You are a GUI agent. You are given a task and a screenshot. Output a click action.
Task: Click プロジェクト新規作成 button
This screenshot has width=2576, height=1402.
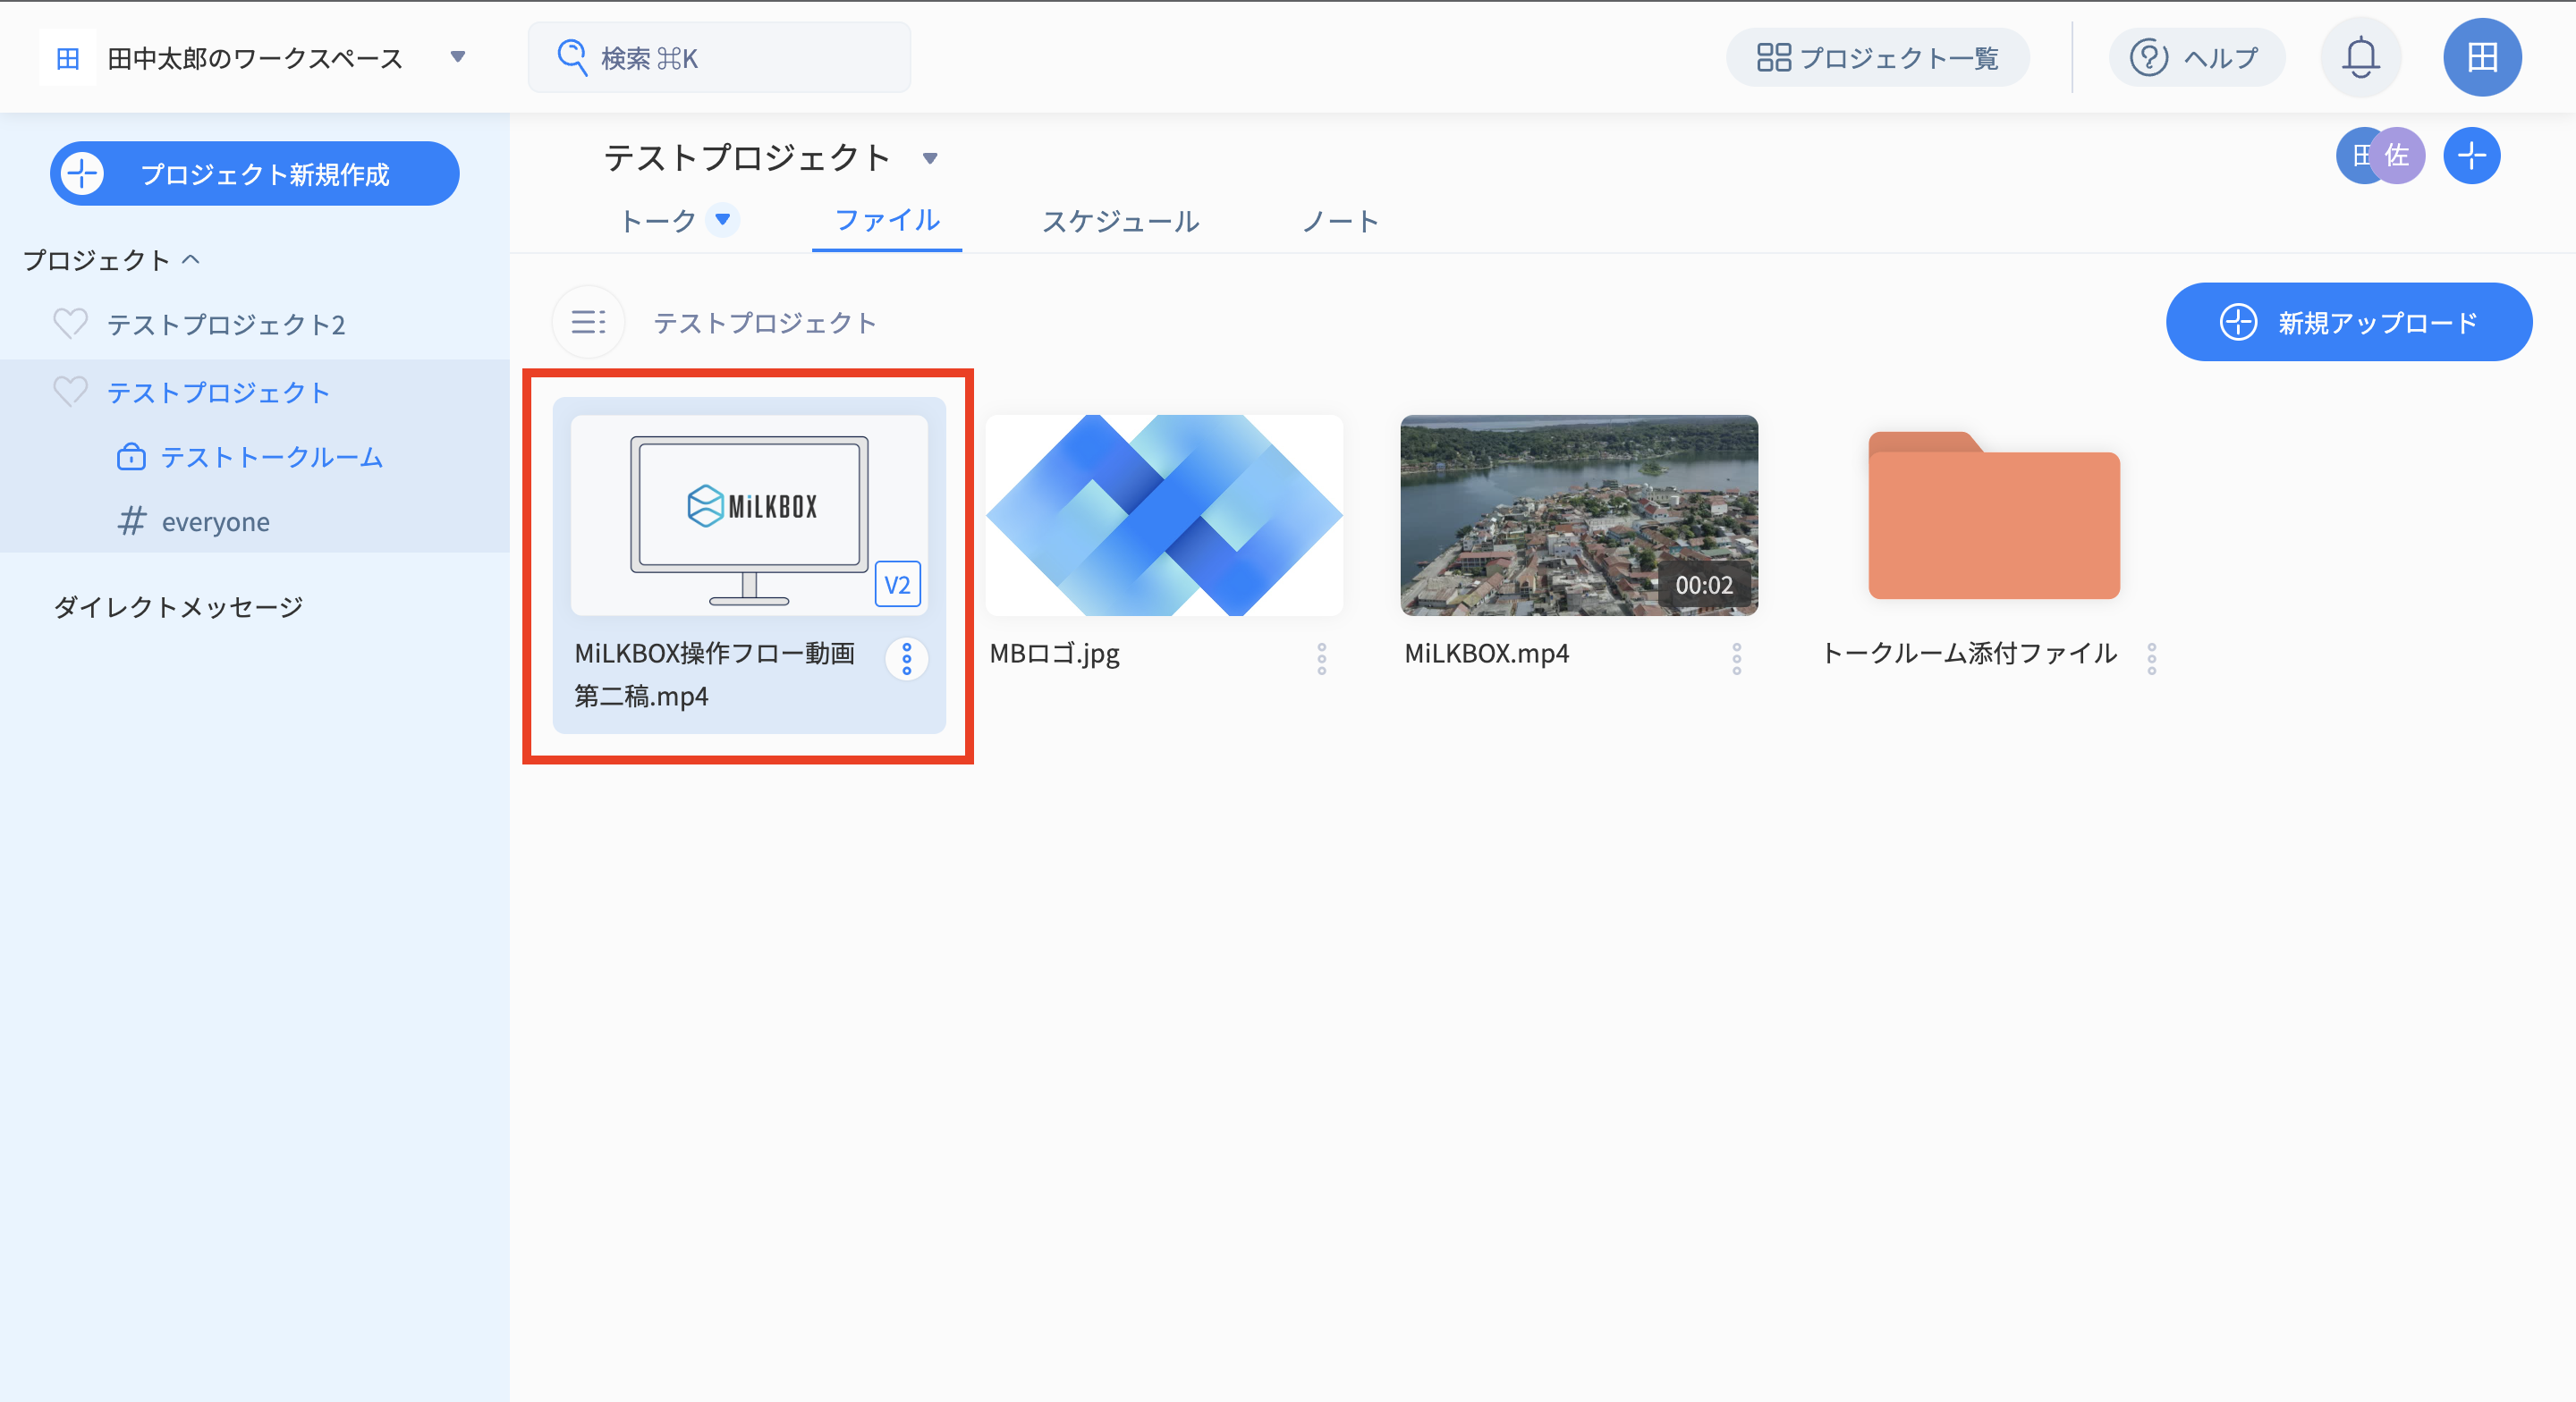[x=255, y=174]
